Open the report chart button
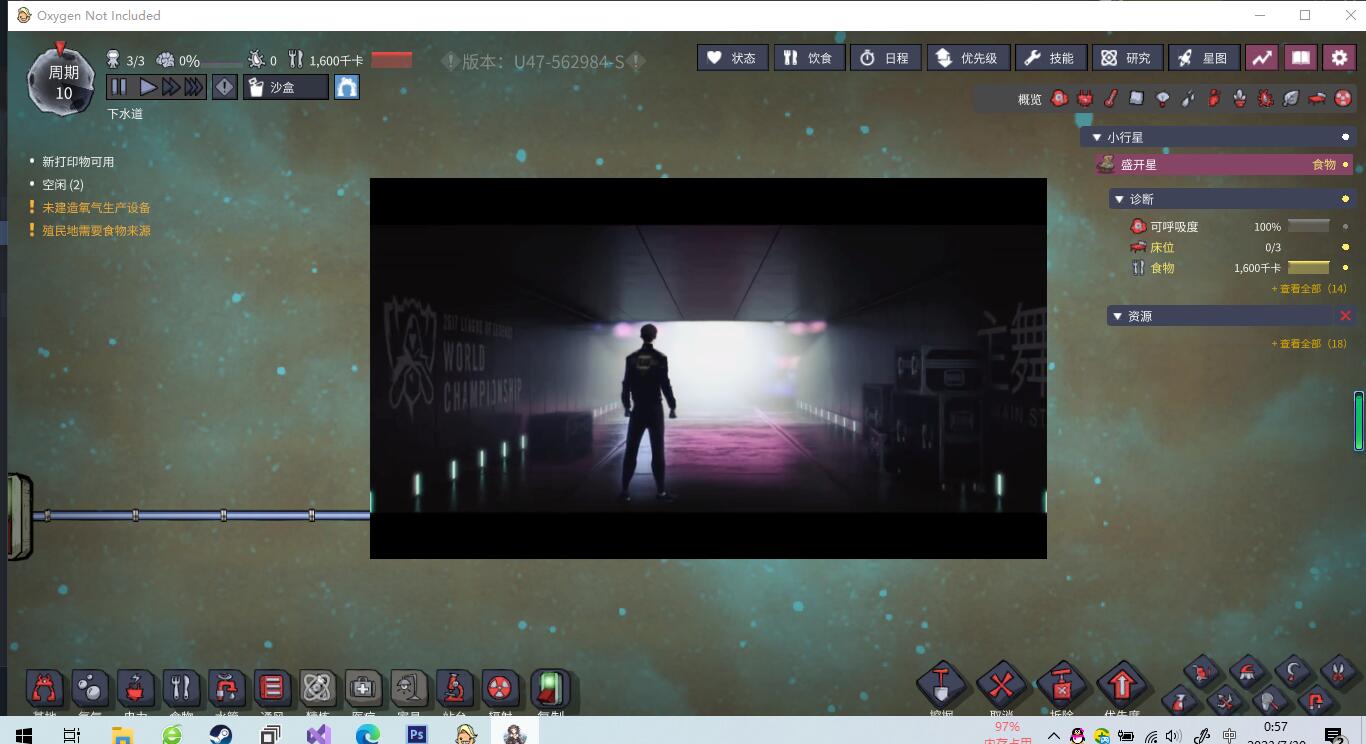The width and height of the screenshot is (1366, 744). click(x=1262, y=58)
